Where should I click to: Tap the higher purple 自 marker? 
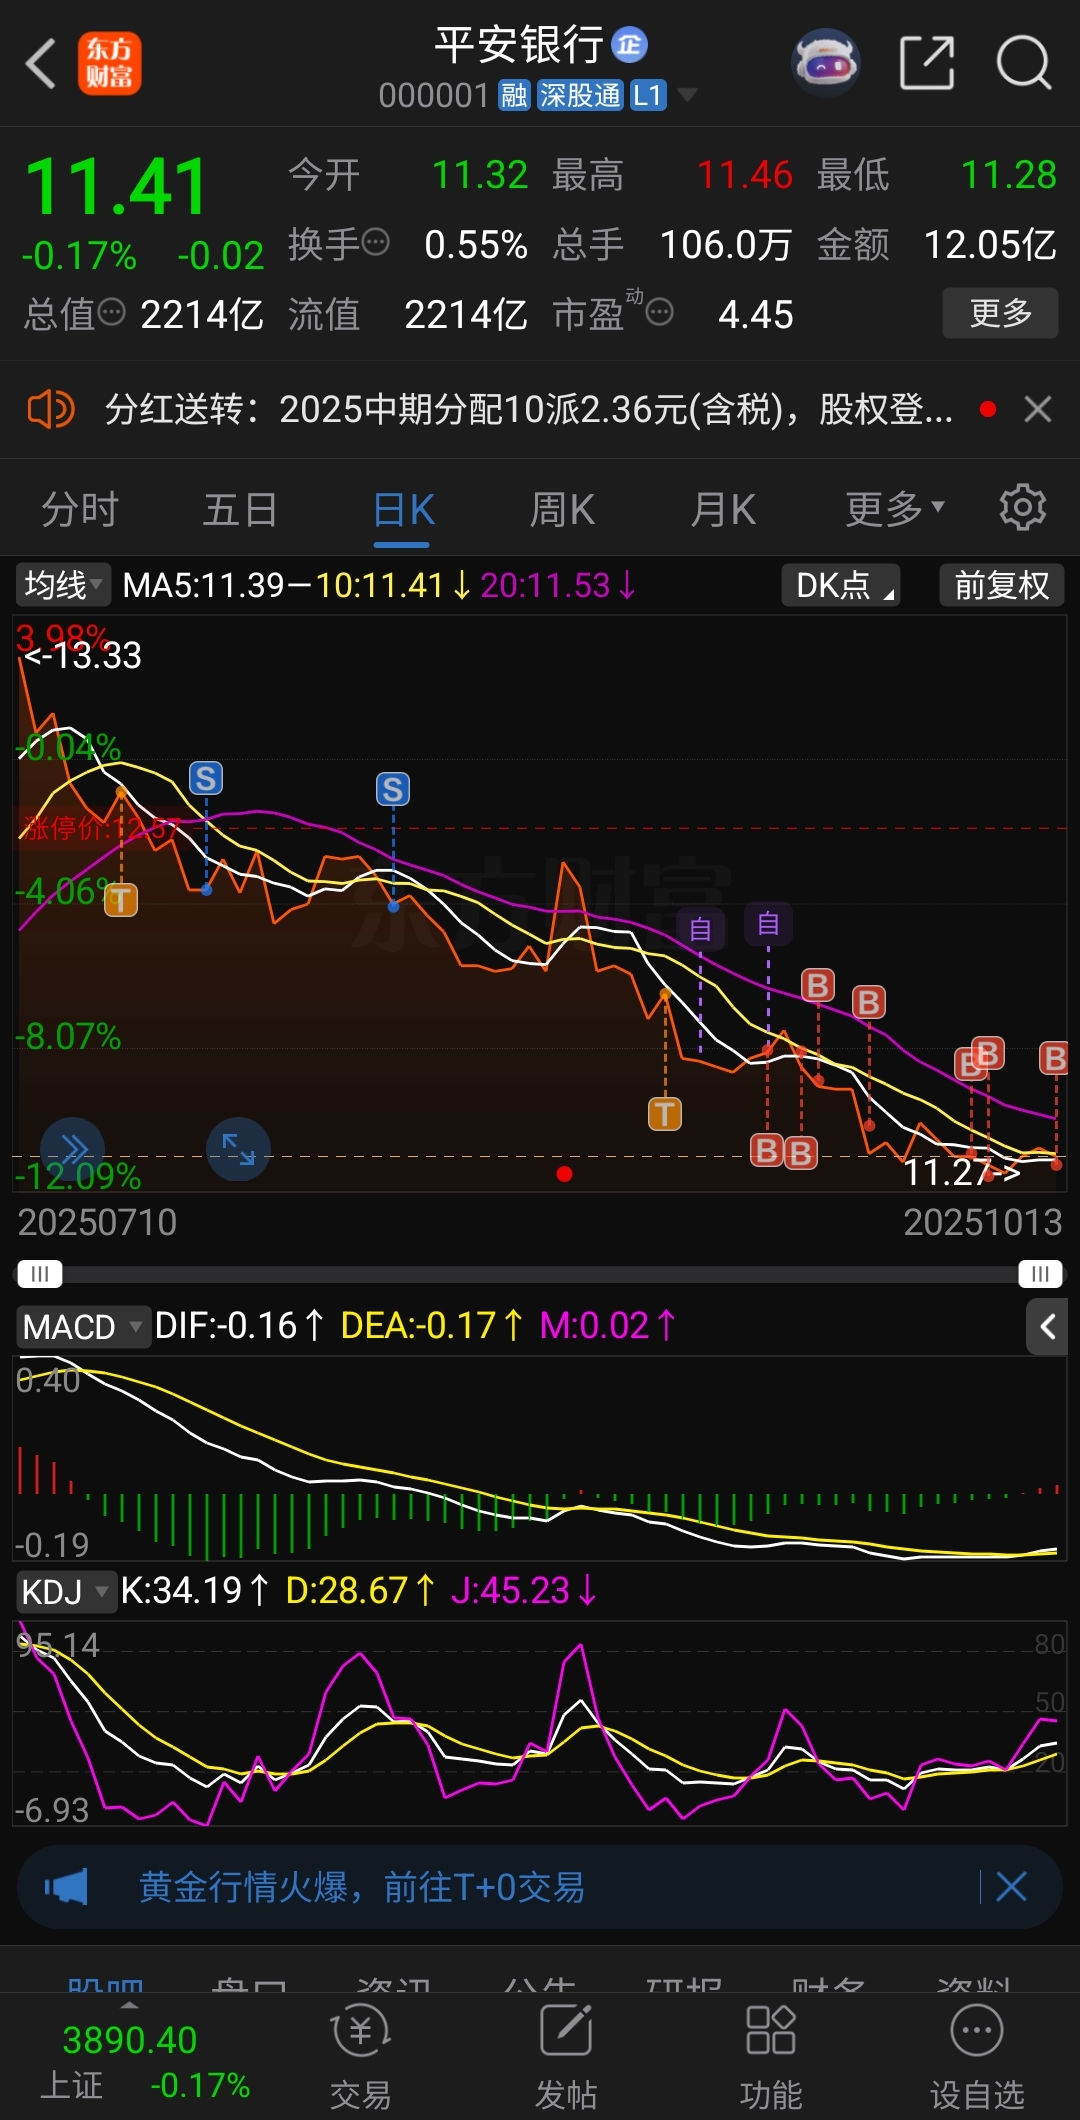click(x=768, y=923)
